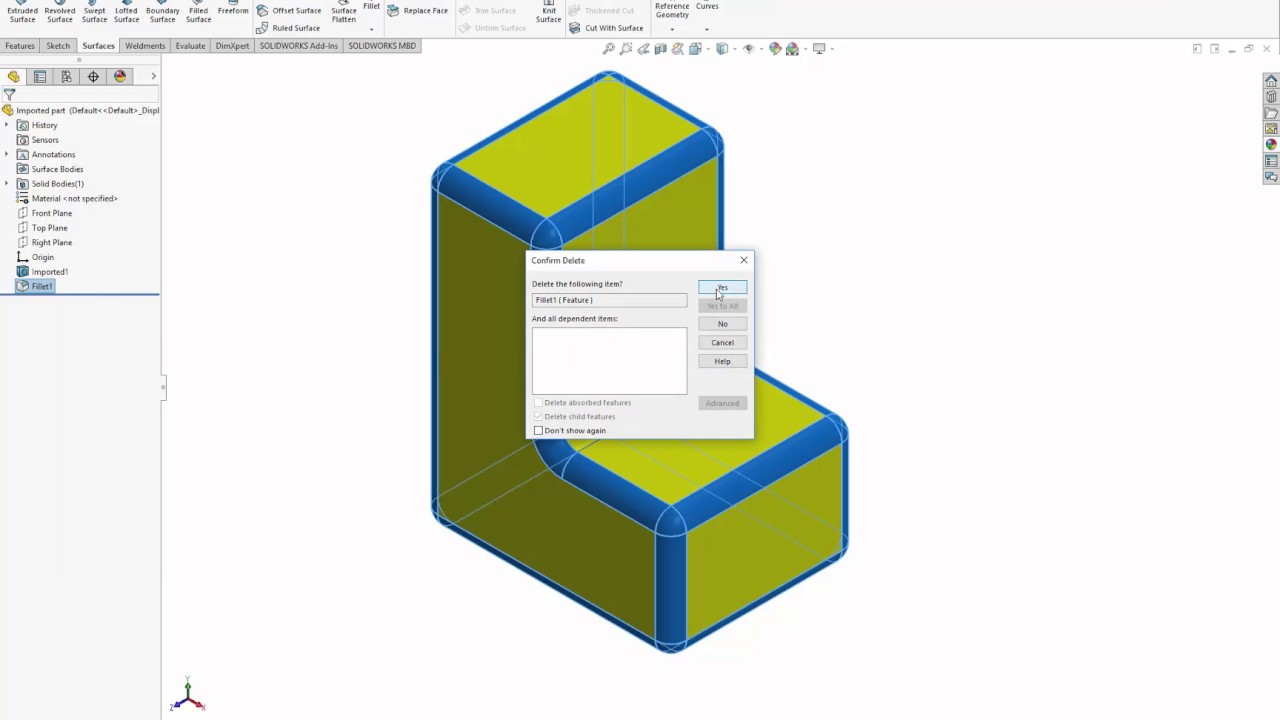Select the Cut With Surface tool
Screen dimensions: 1280x720
[613, 27]
